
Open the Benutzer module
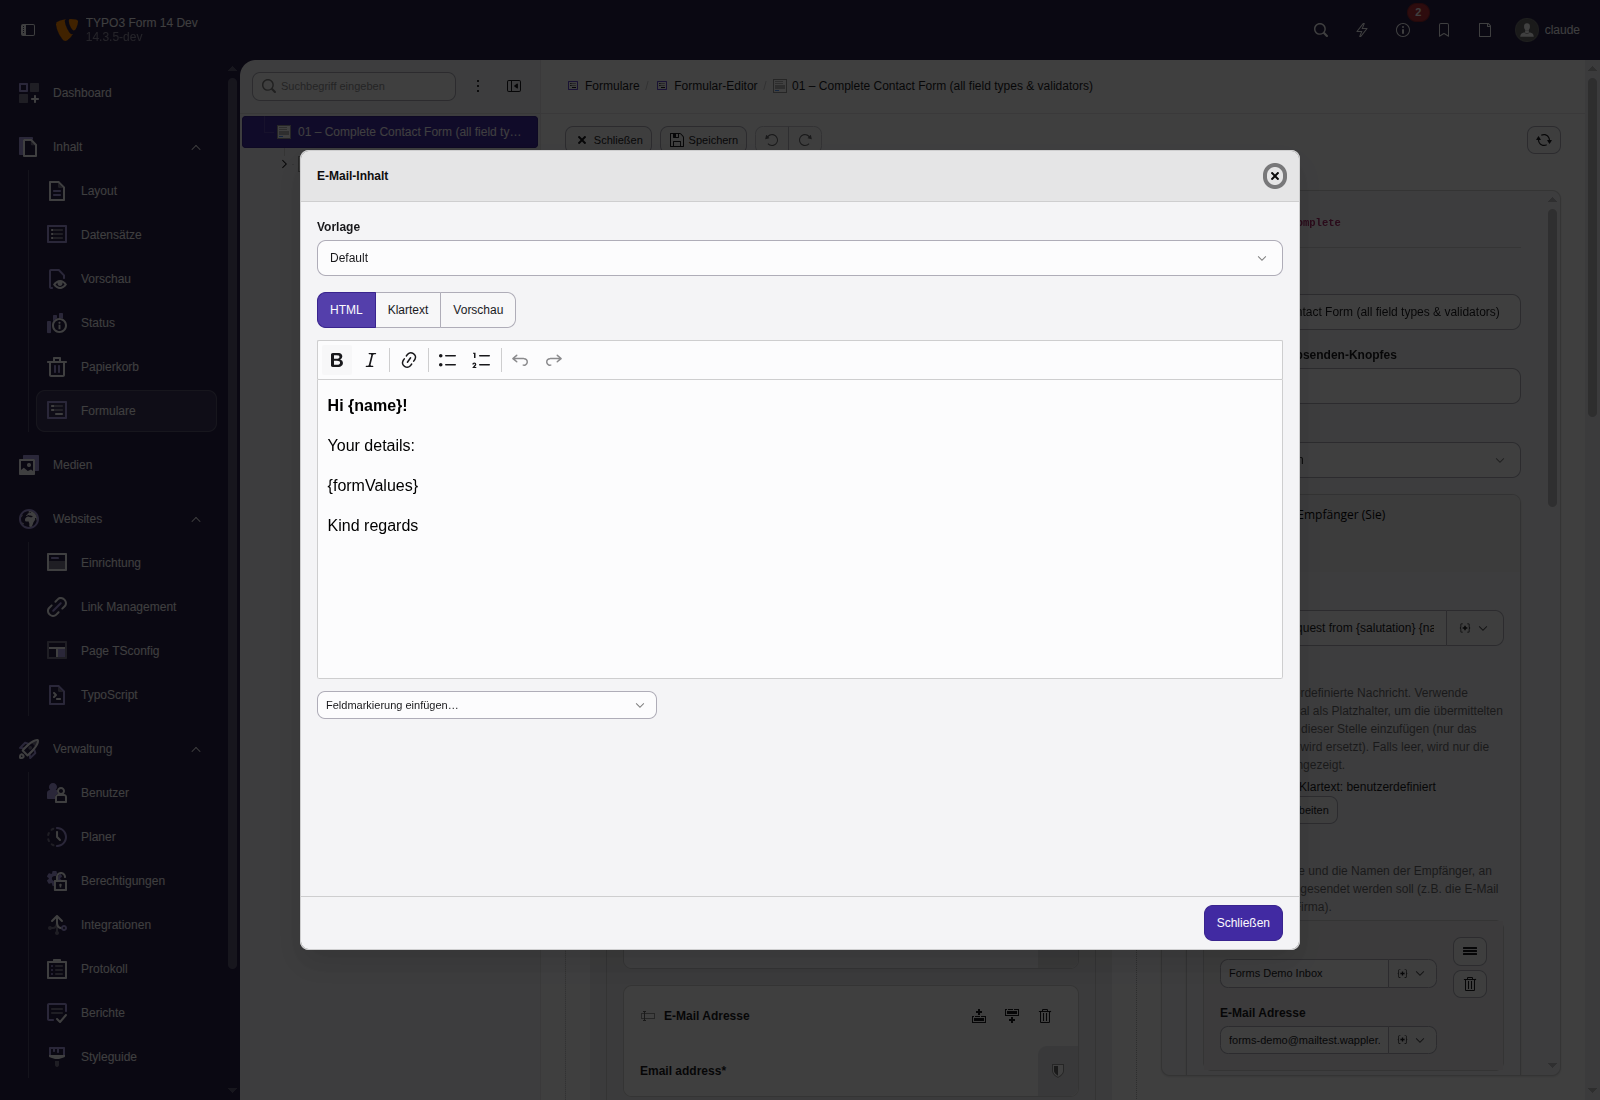126,793
